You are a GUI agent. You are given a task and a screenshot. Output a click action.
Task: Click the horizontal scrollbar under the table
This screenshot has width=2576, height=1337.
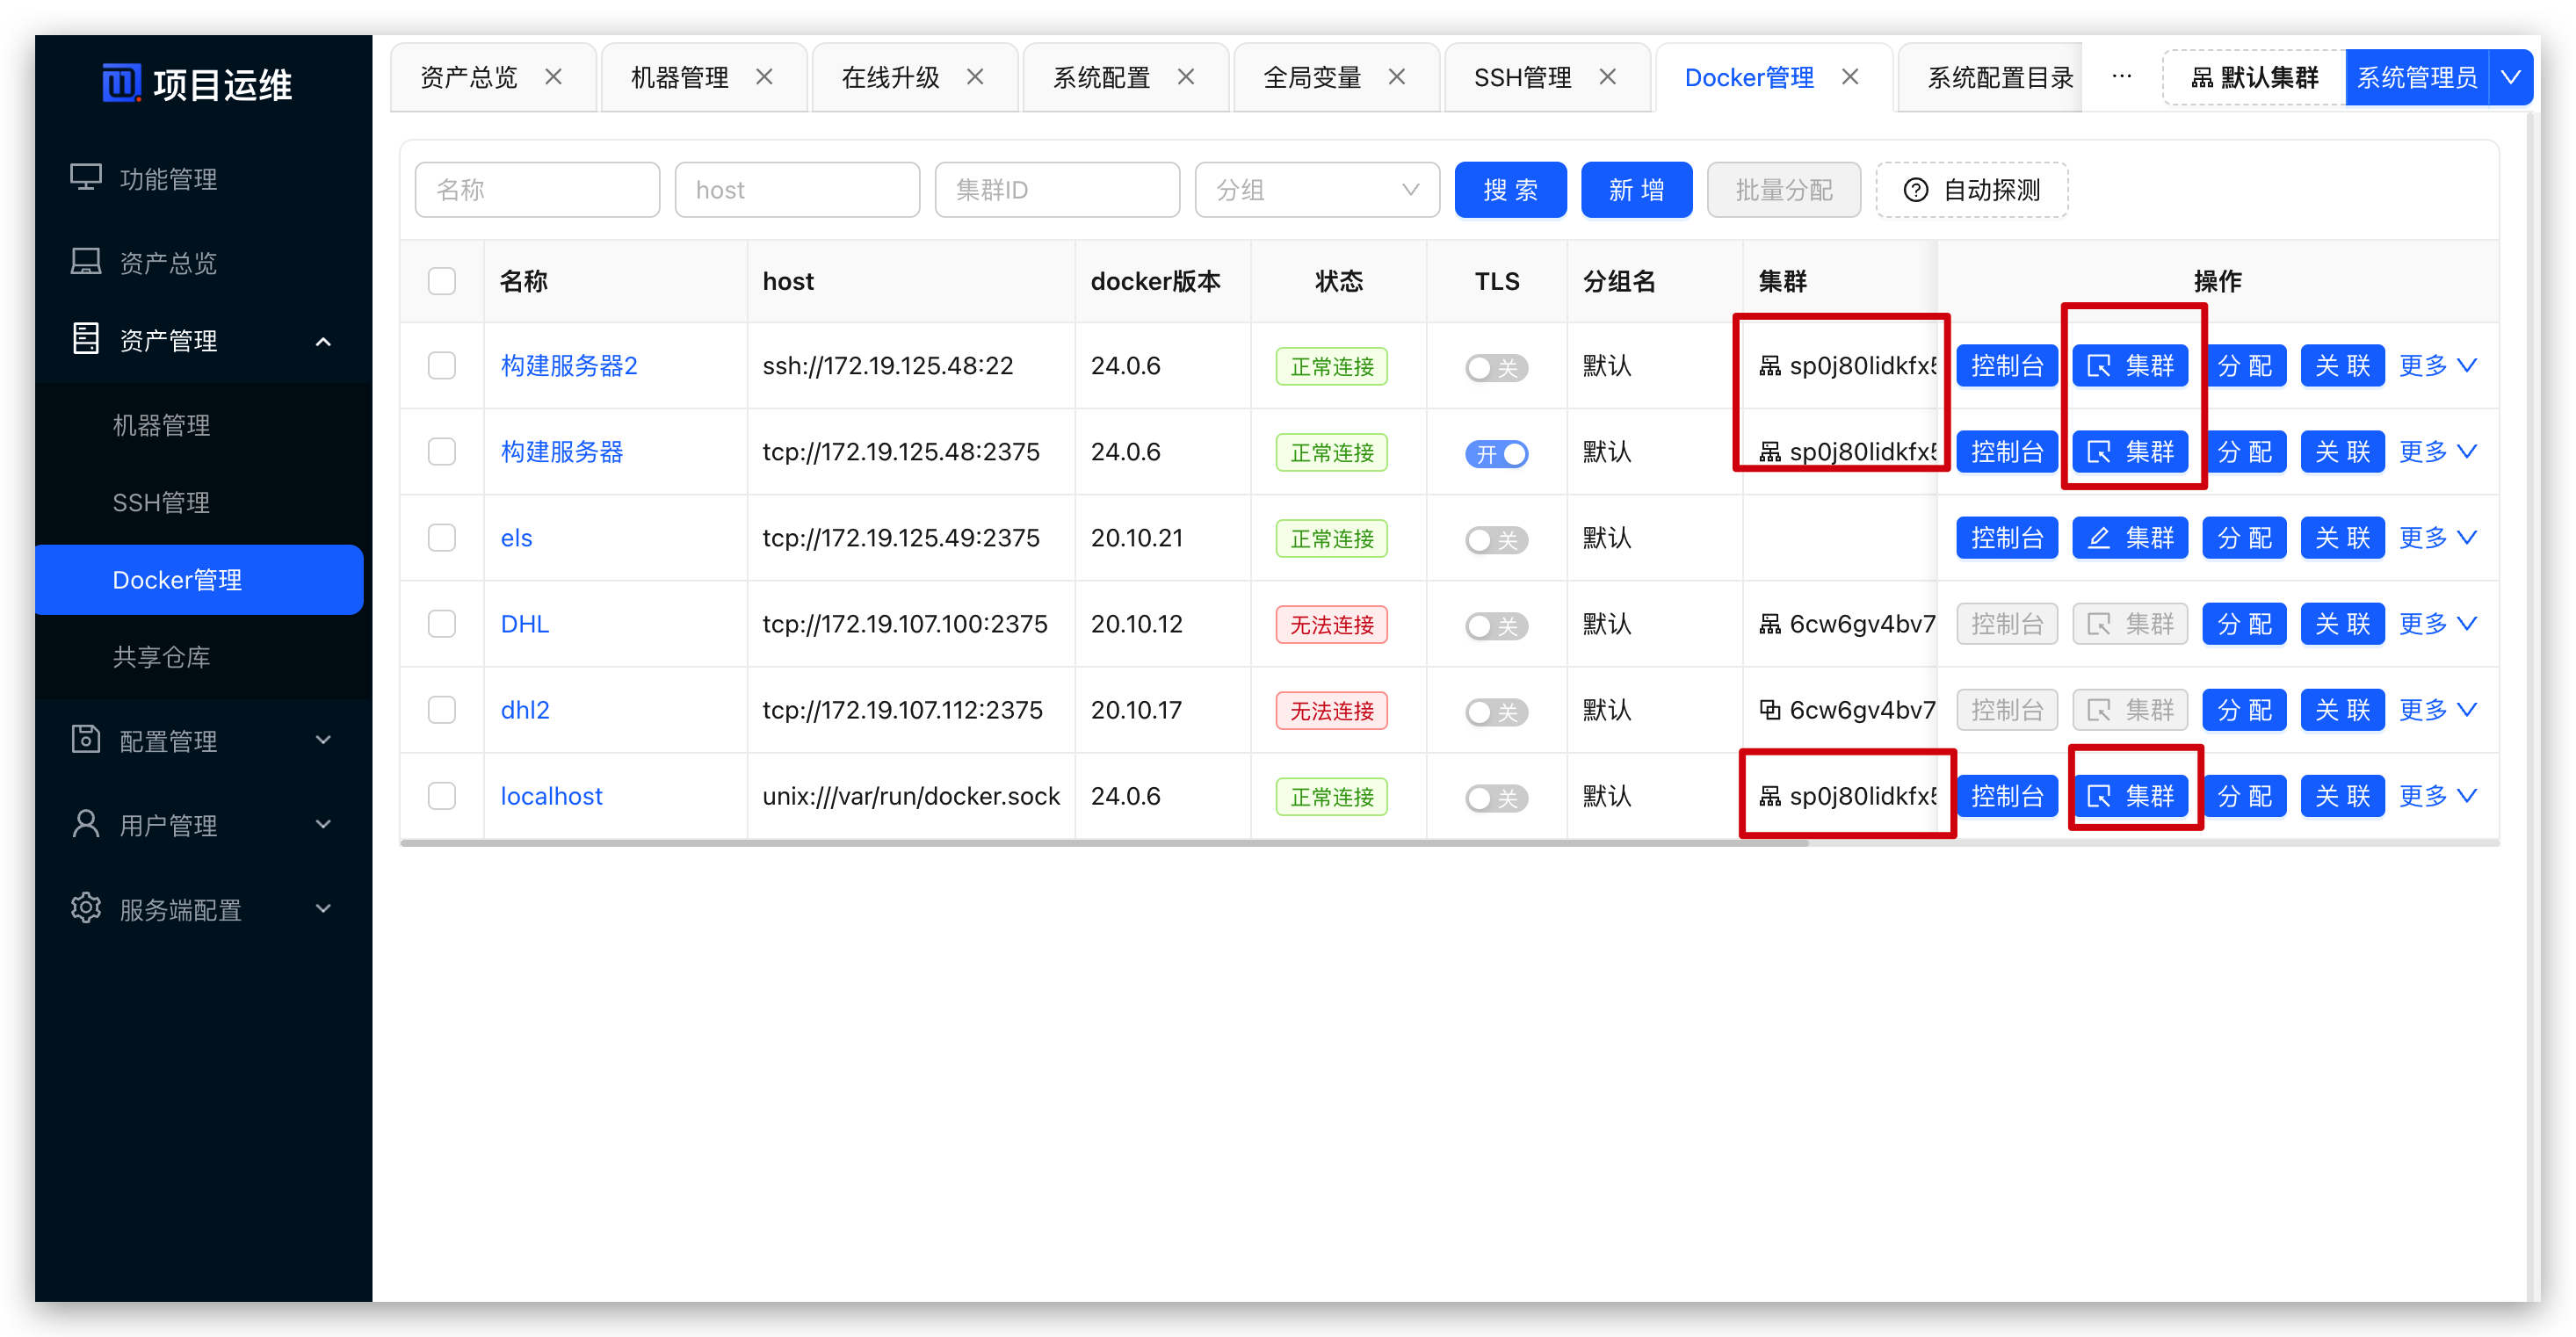tap(1100, 843)
